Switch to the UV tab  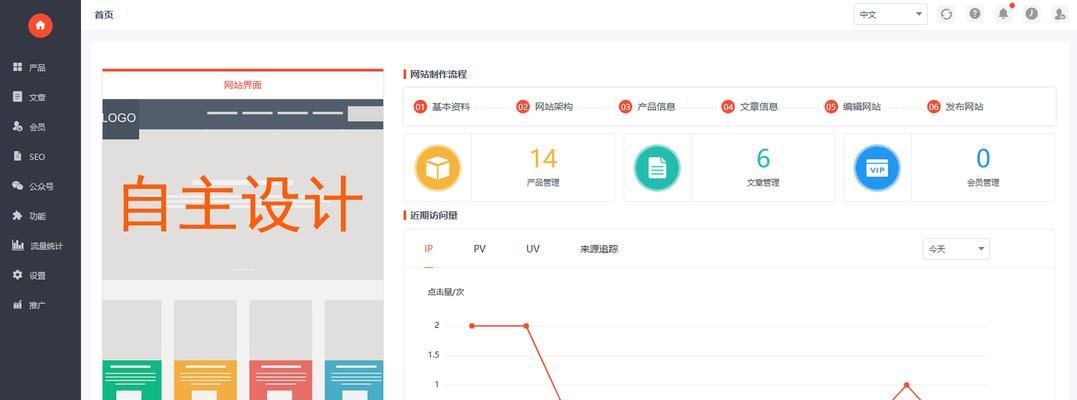tap(533, 249)
